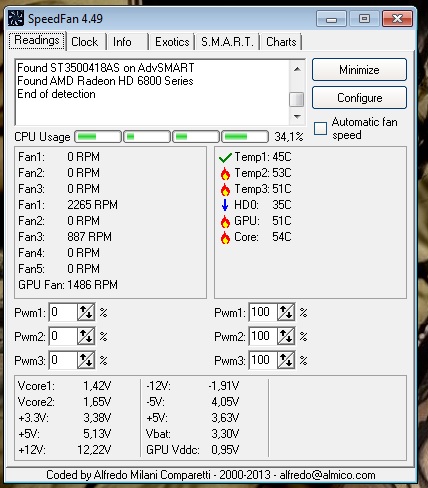
Task: Click the second CPU usage bar
Action: pos(147,137)
